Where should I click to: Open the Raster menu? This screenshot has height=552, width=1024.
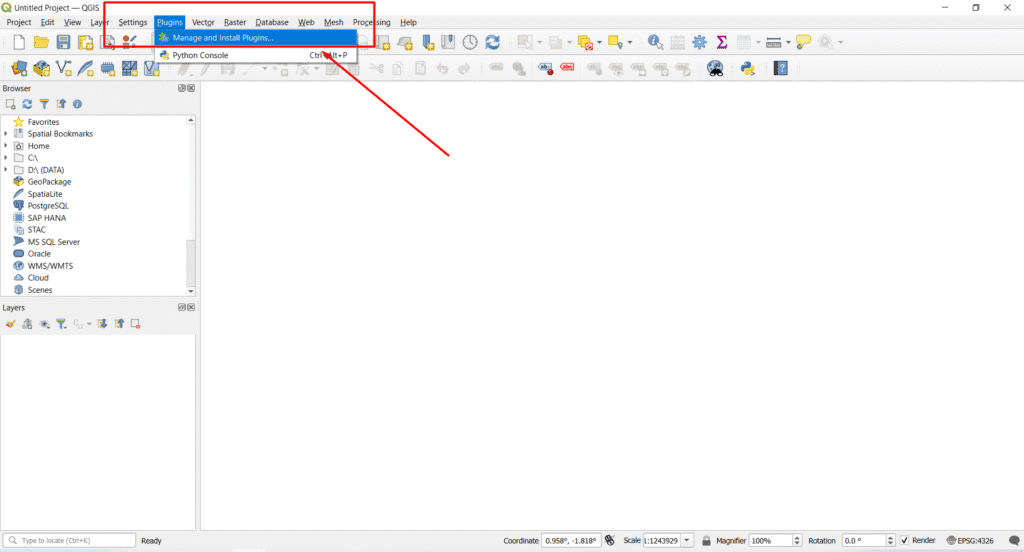click(234, 22)
